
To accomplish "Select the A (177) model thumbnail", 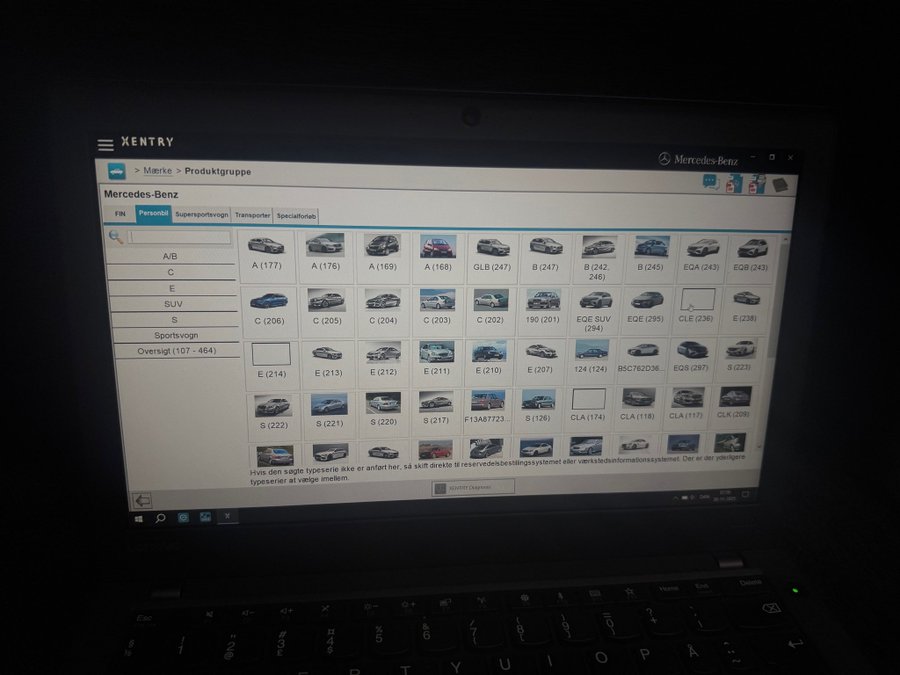I will 265,251.
